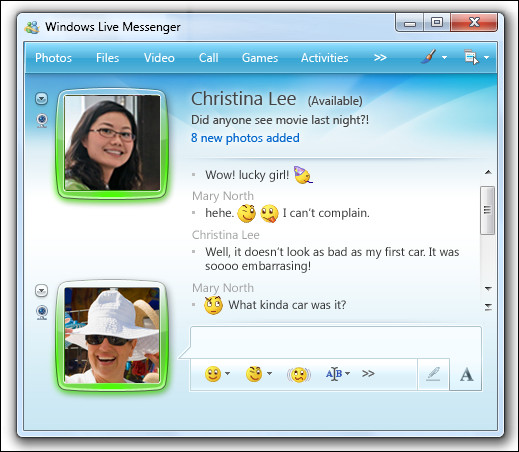This screenshot has height=452, width=519.
Task: Click the conversation scrollbar thumb
Action: click(487, 210)
